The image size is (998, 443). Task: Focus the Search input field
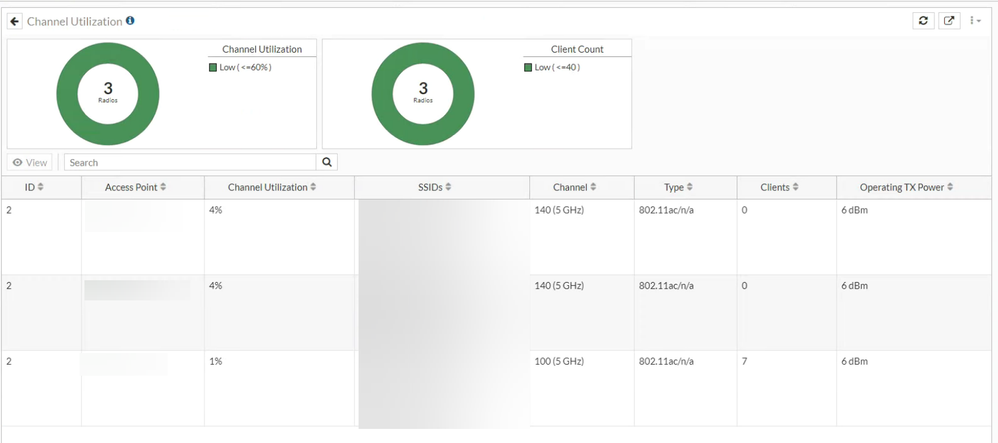[190, 162]
